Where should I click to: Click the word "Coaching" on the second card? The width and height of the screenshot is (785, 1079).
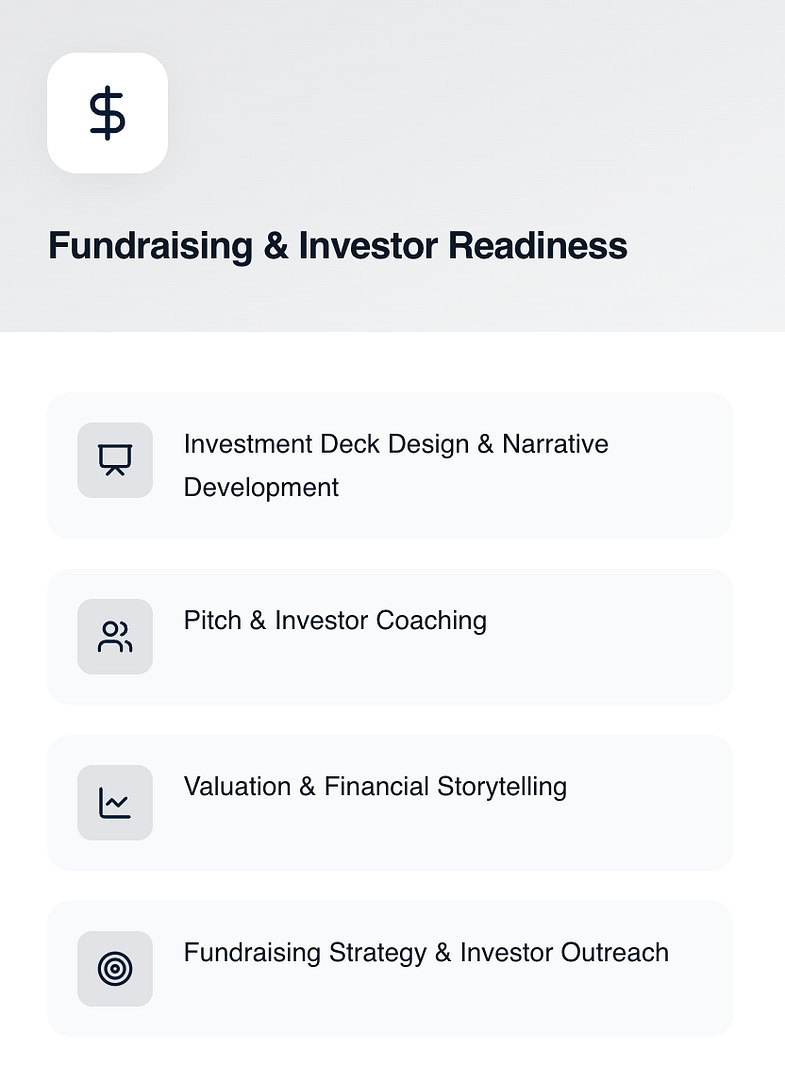(431, 621)
